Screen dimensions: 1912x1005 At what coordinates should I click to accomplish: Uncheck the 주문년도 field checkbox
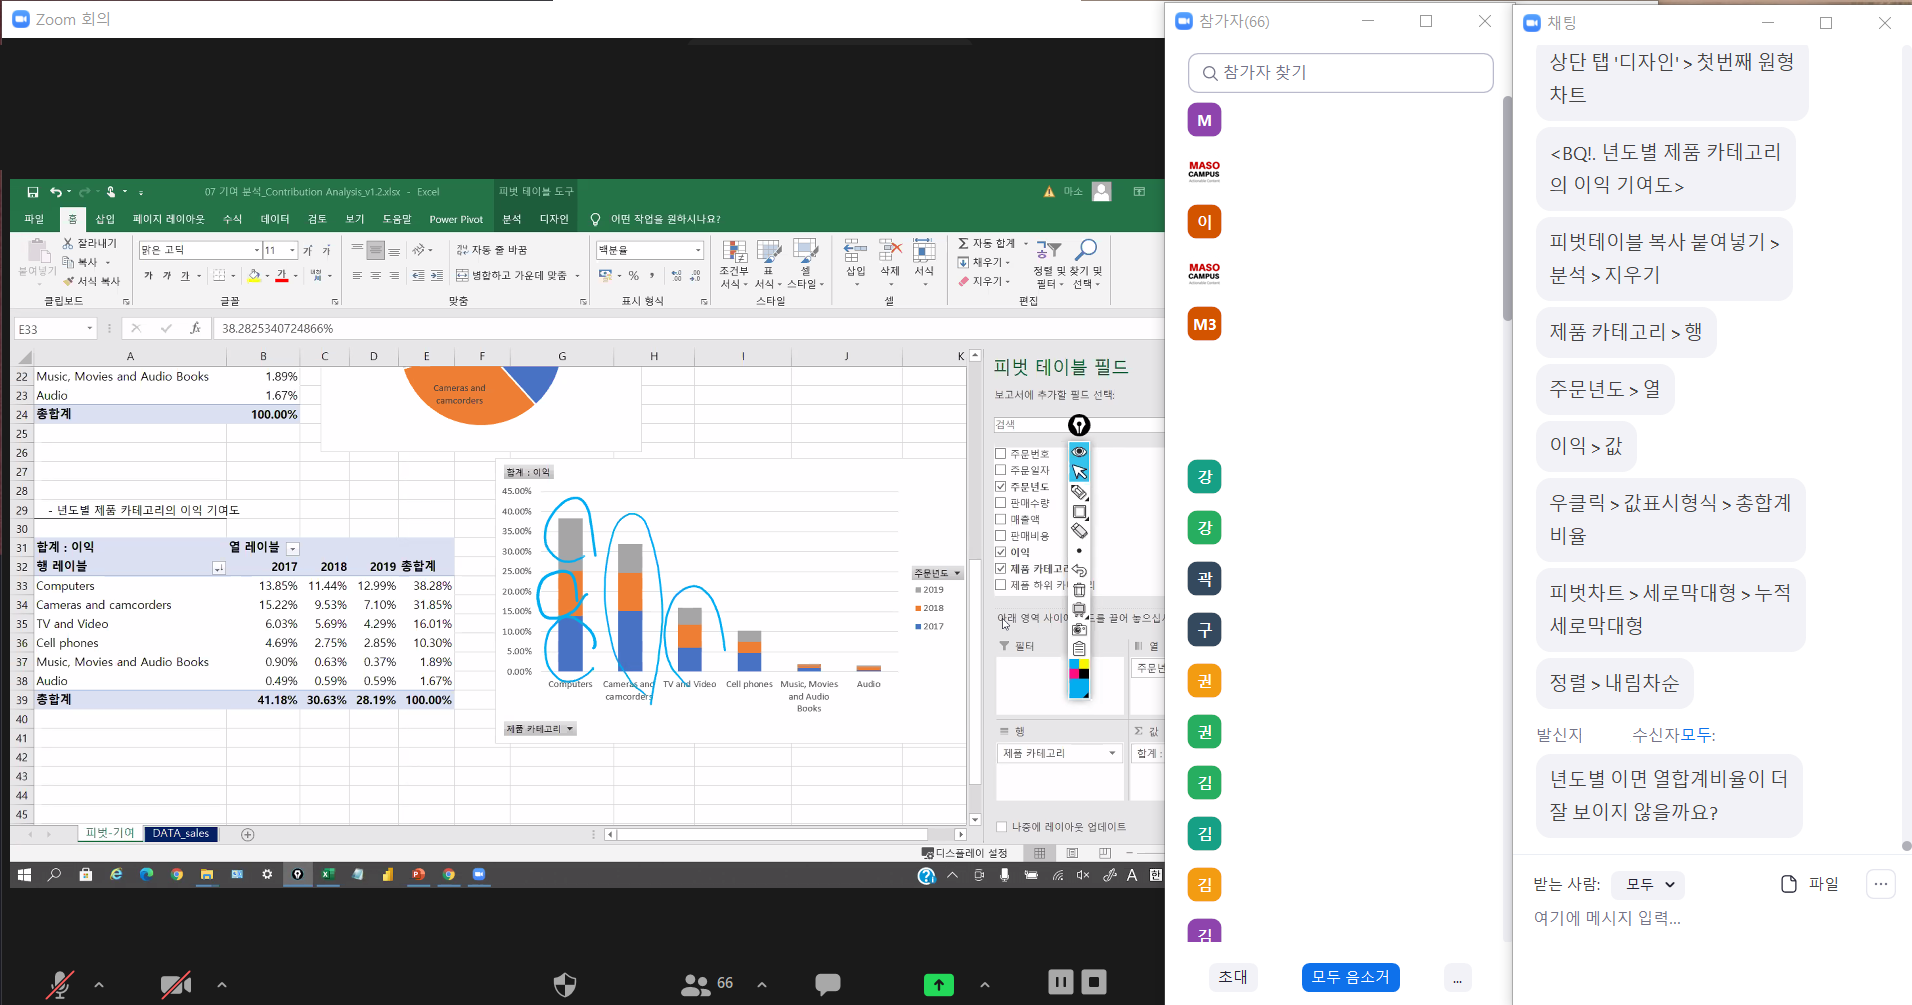[1001, 487]
